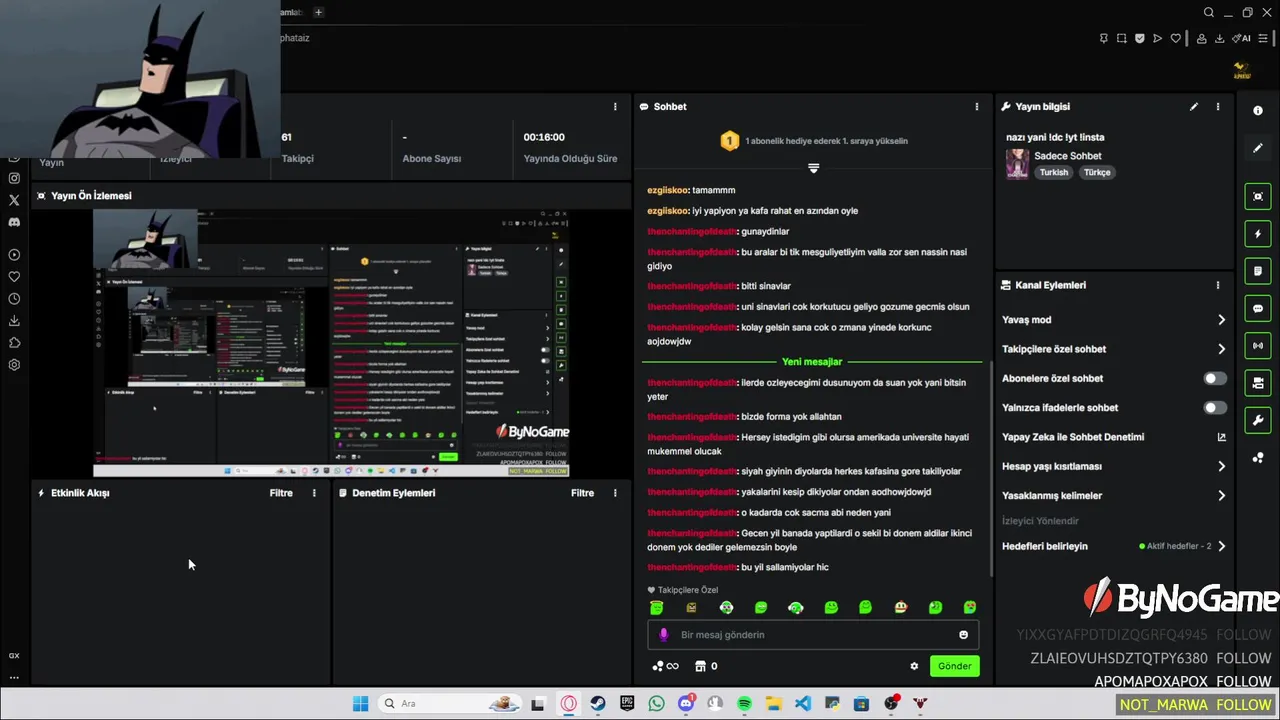1280x720 pixels.
Task: Open Discord from the browser sidebar
Action: point(14,222)
